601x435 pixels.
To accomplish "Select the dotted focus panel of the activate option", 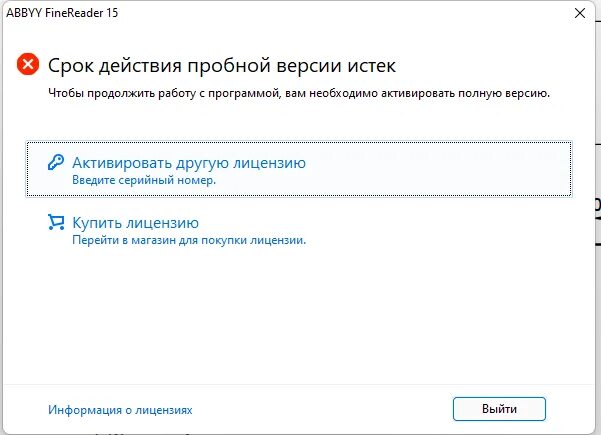I will coord(299,169).
